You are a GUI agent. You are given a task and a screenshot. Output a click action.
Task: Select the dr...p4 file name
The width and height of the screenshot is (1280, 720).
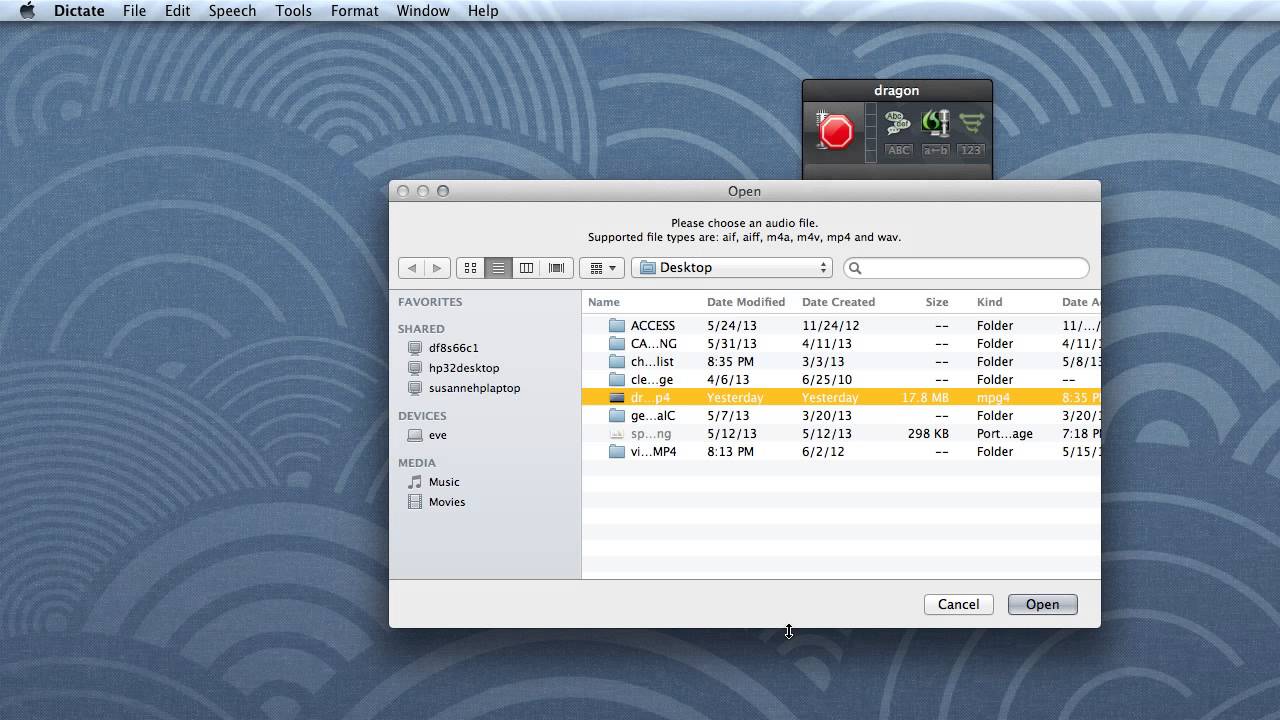pos(650,398)
